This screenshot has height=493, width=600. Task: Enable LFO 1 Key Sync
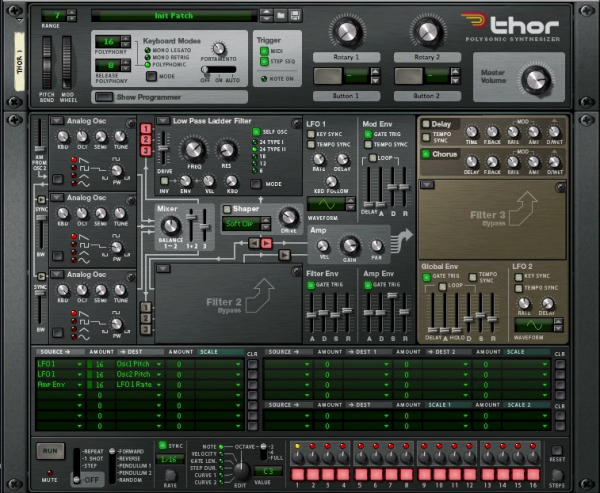[311, 134]
